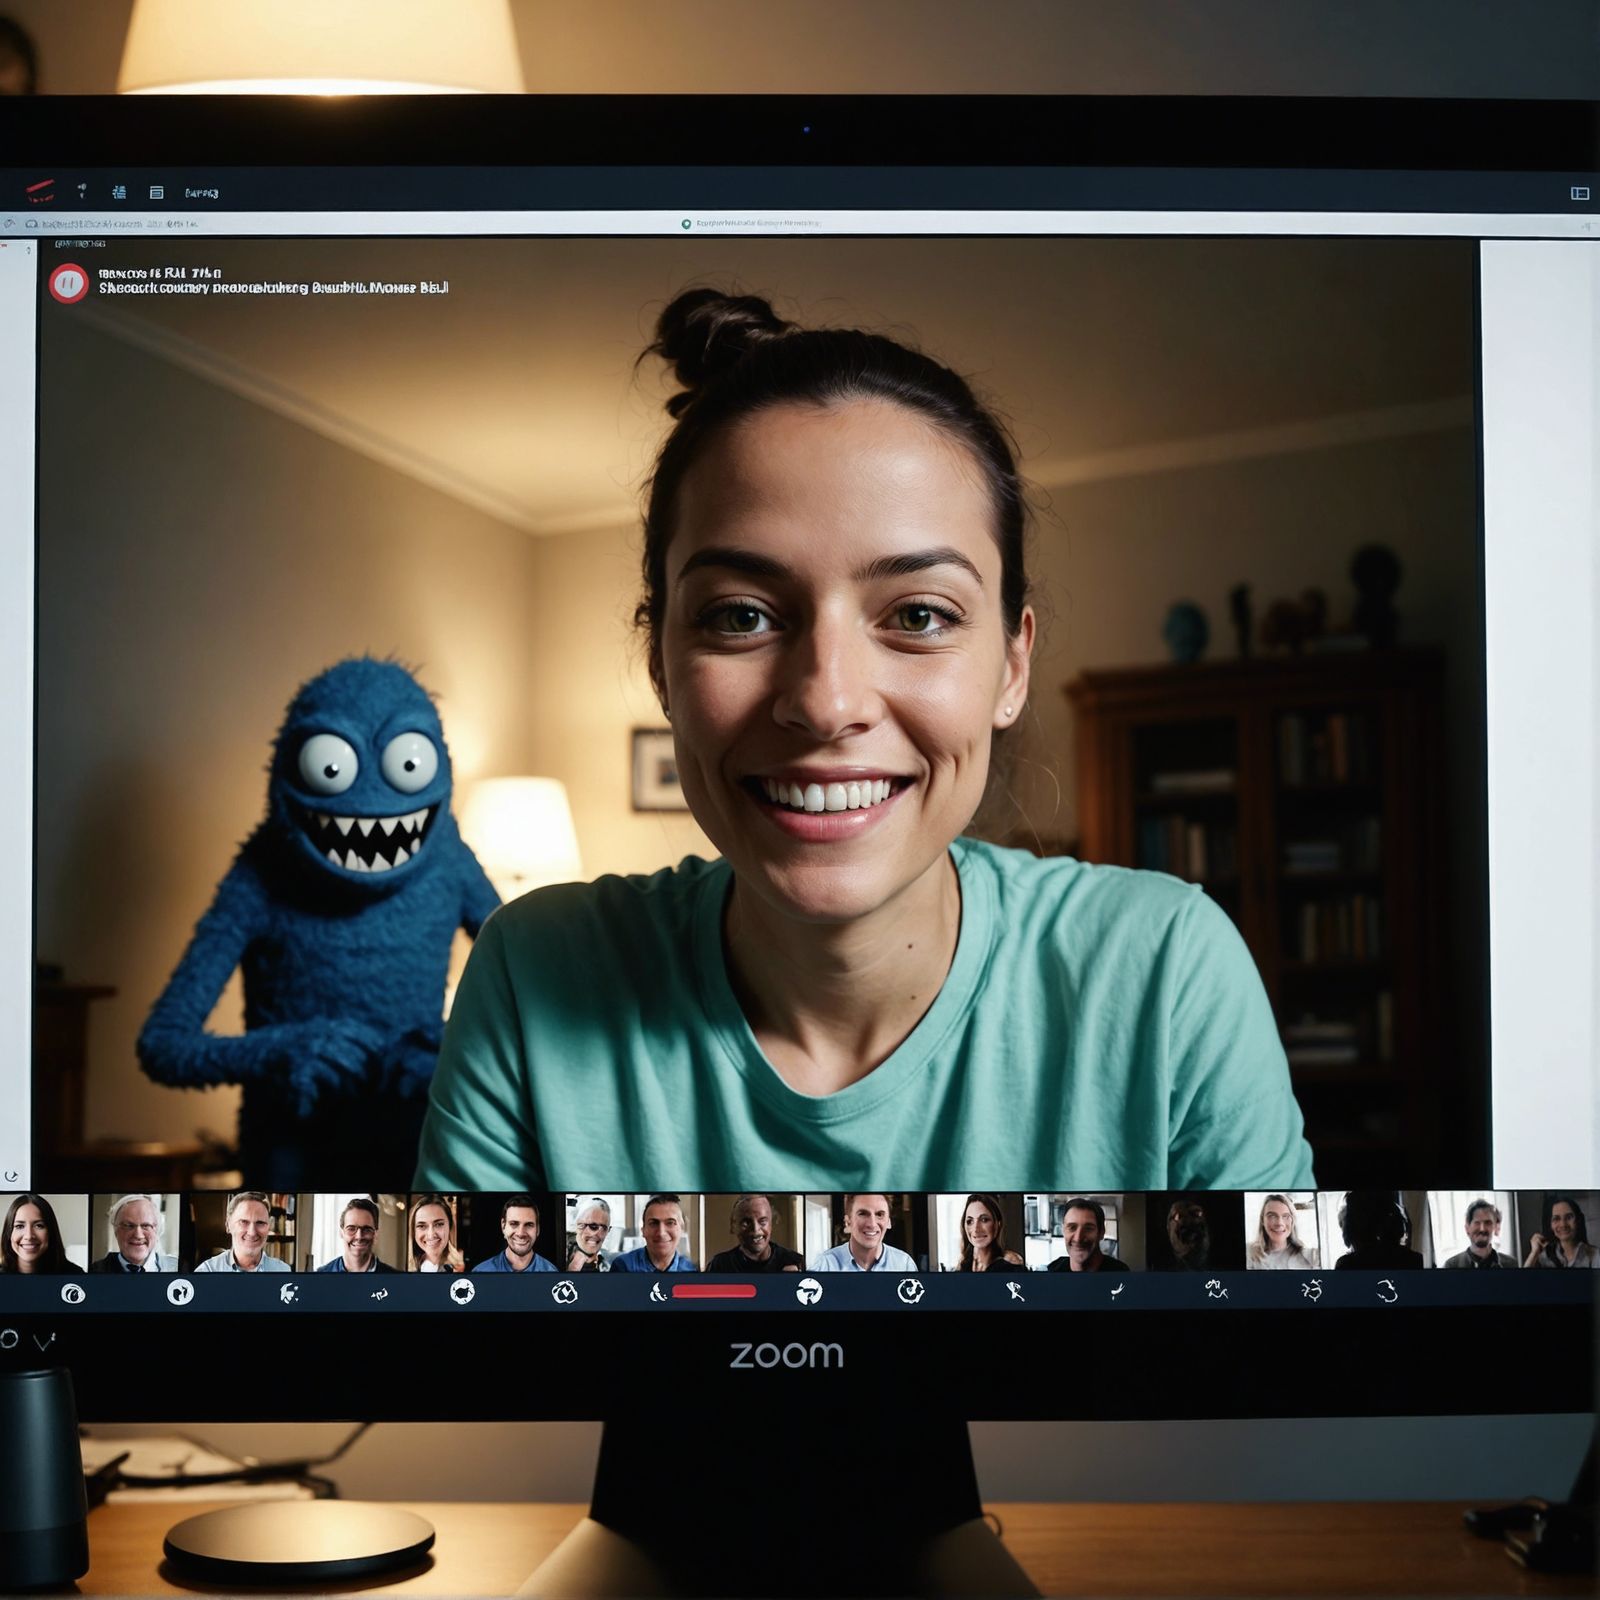This screenshot has width=1600, height=1600.
Task: Open the secure connection banner at top center
Action: (760, 222)
